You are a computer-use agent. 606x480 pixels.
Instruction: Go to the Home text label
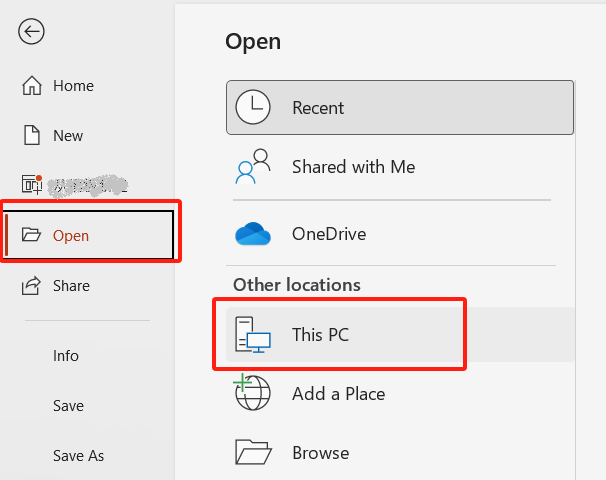(73, 86)
